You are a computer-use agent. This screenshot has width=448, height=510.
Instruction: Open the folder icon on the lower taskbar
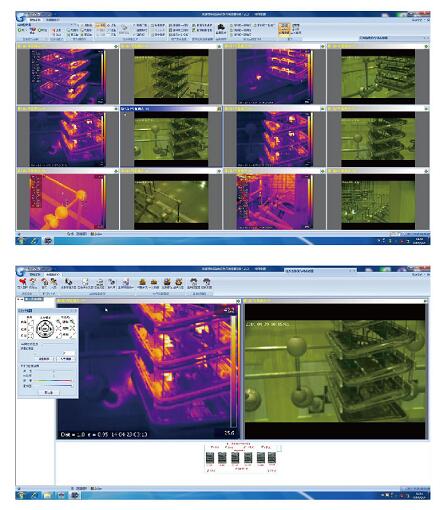pos(47,495)
